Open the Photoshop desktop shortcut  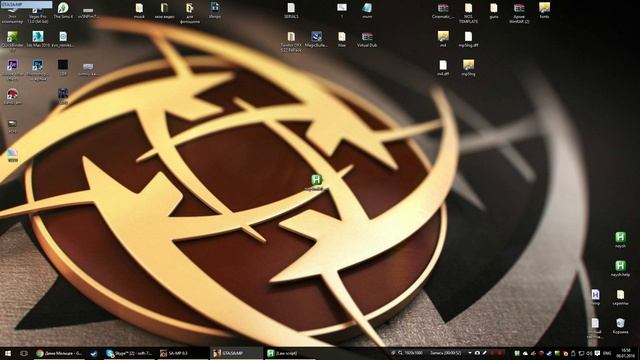tap(38, 70)
